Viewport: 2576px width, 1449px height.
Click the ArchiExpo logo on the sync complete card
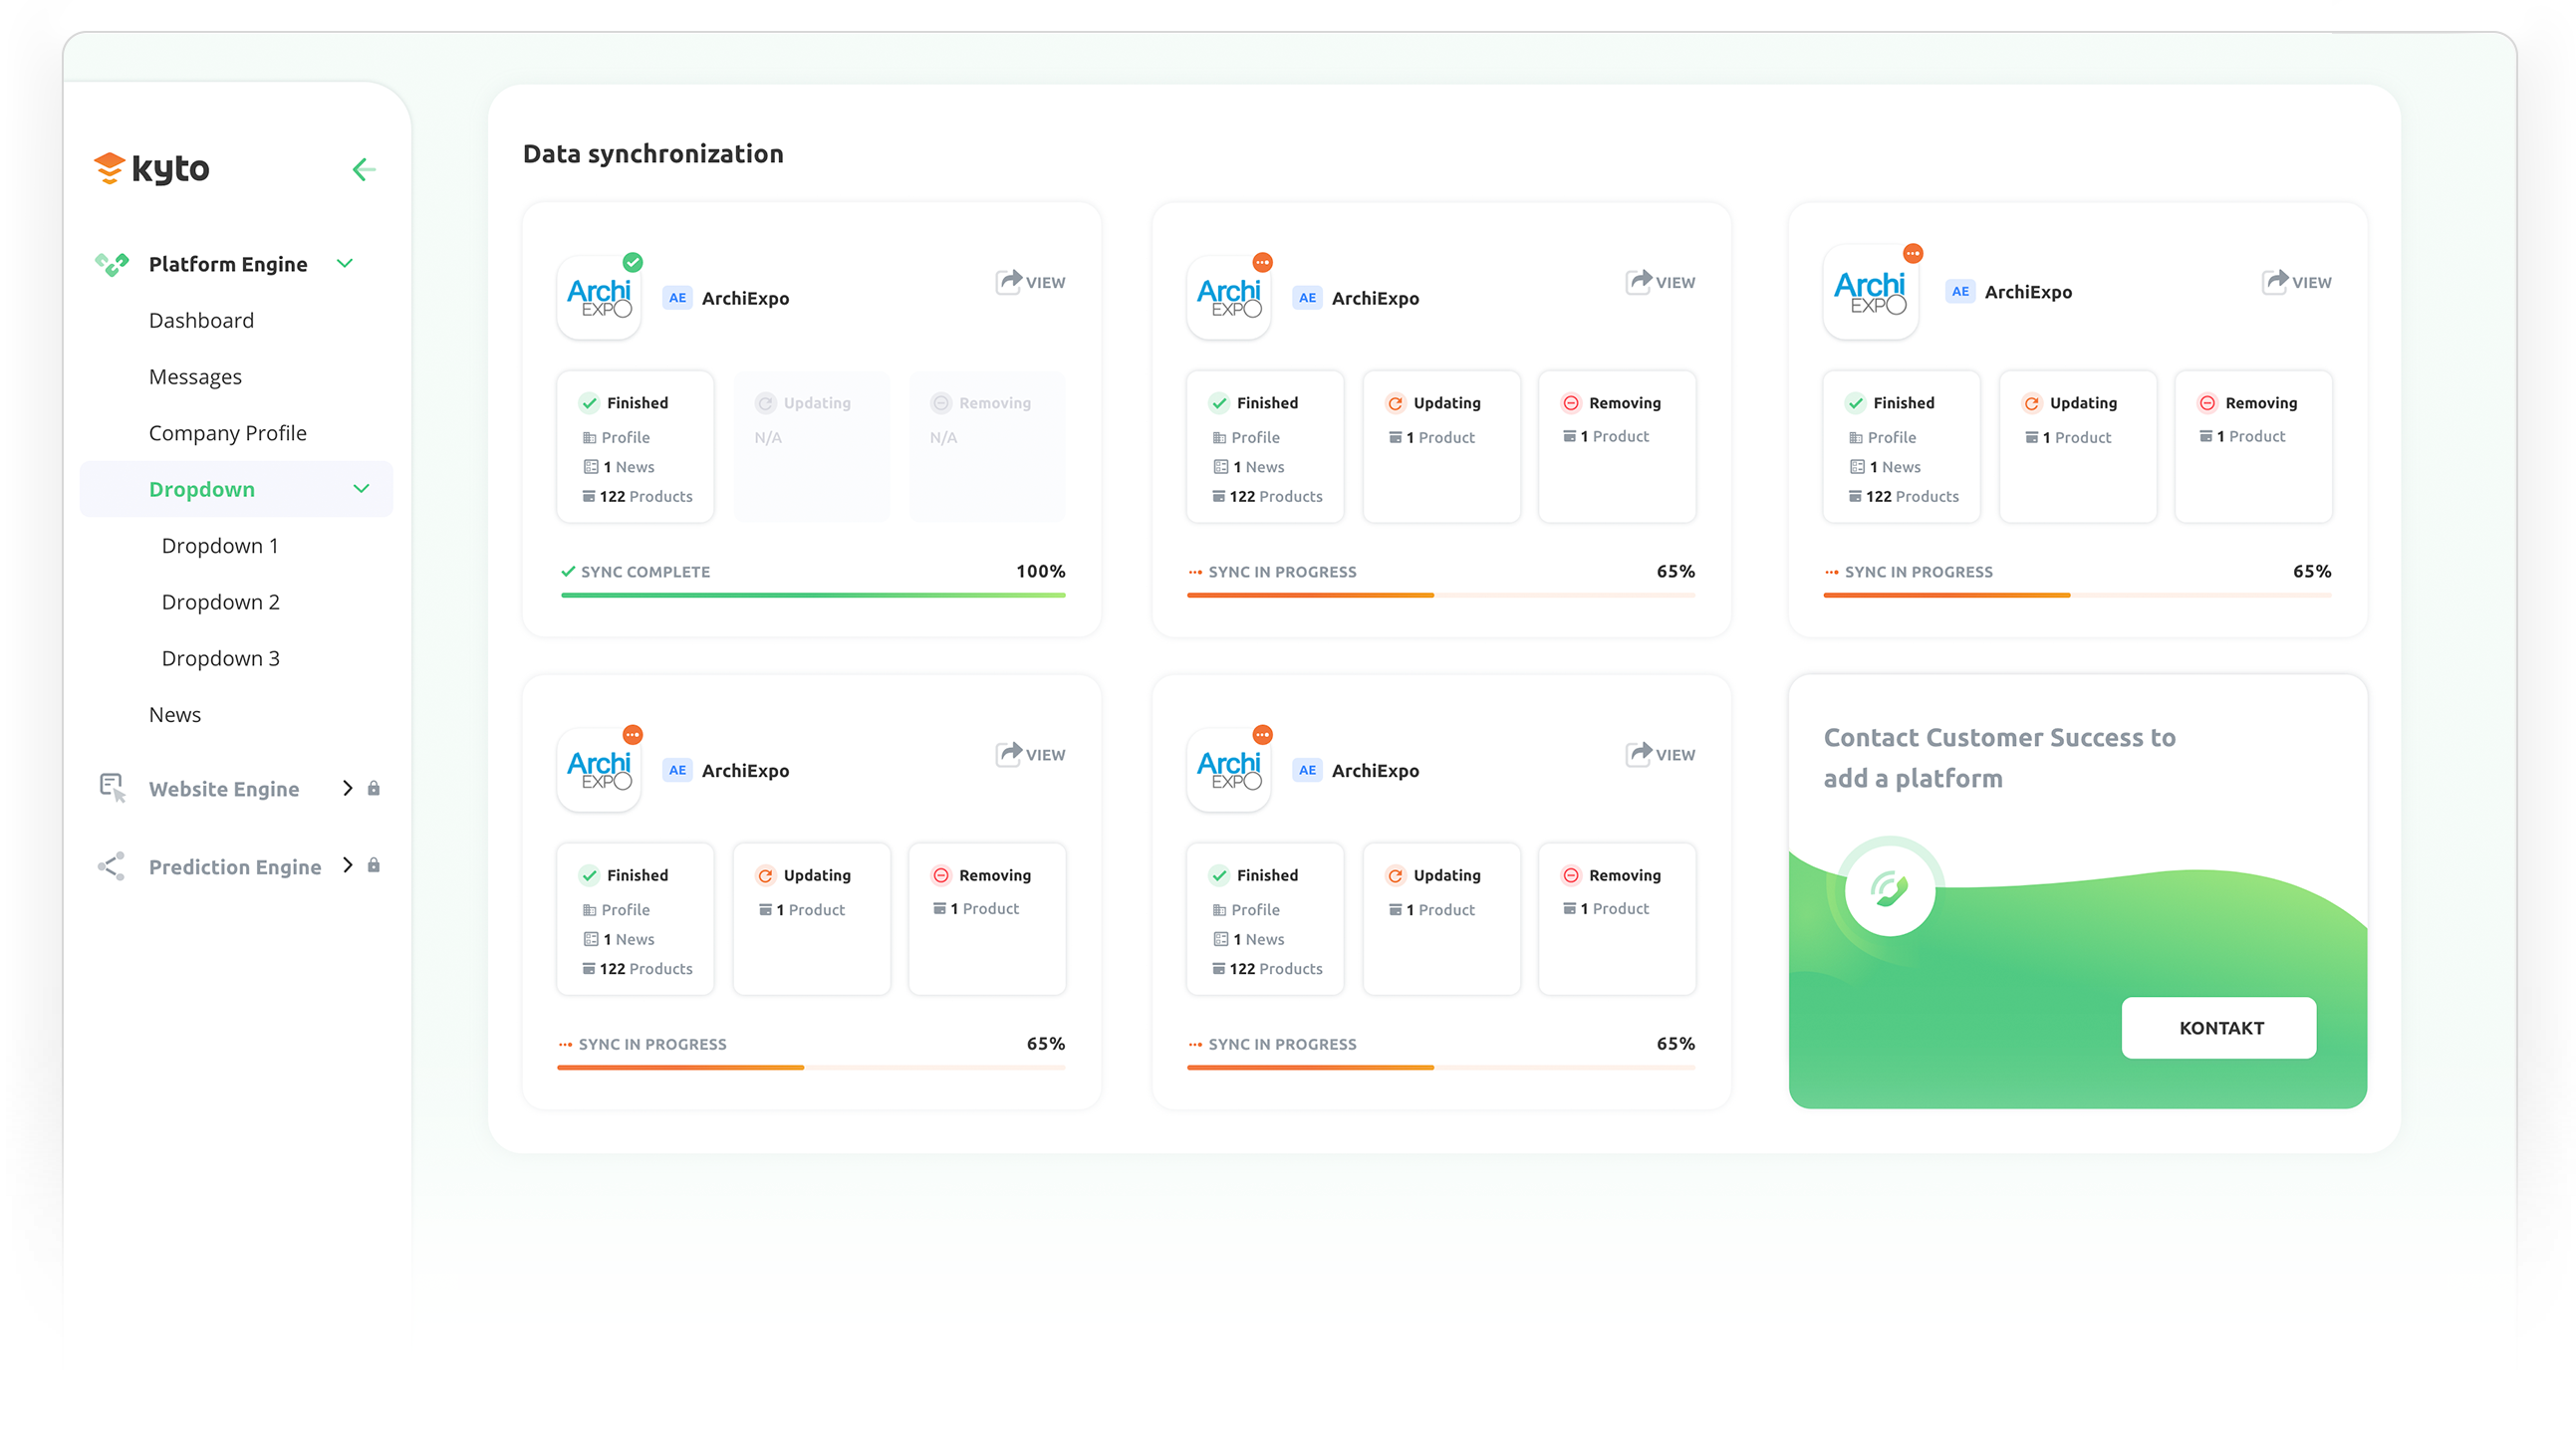(x=599, y=298)
